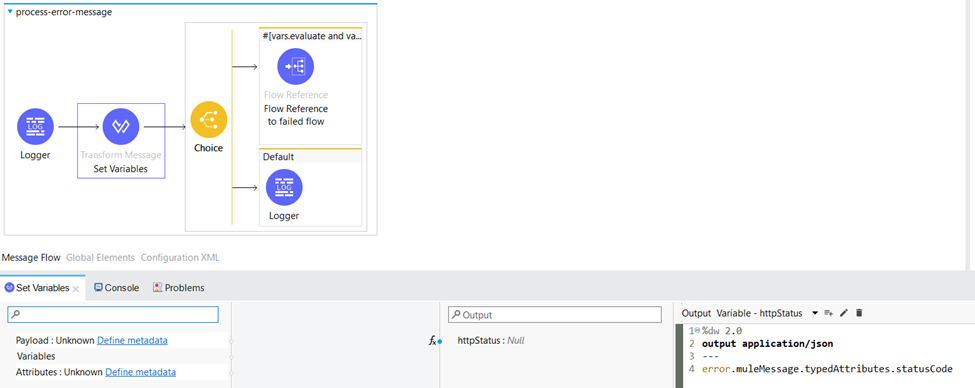Click Define metadata link for Attributes
The height and width of the screenshot is (388, 975).
pos(141,372)
